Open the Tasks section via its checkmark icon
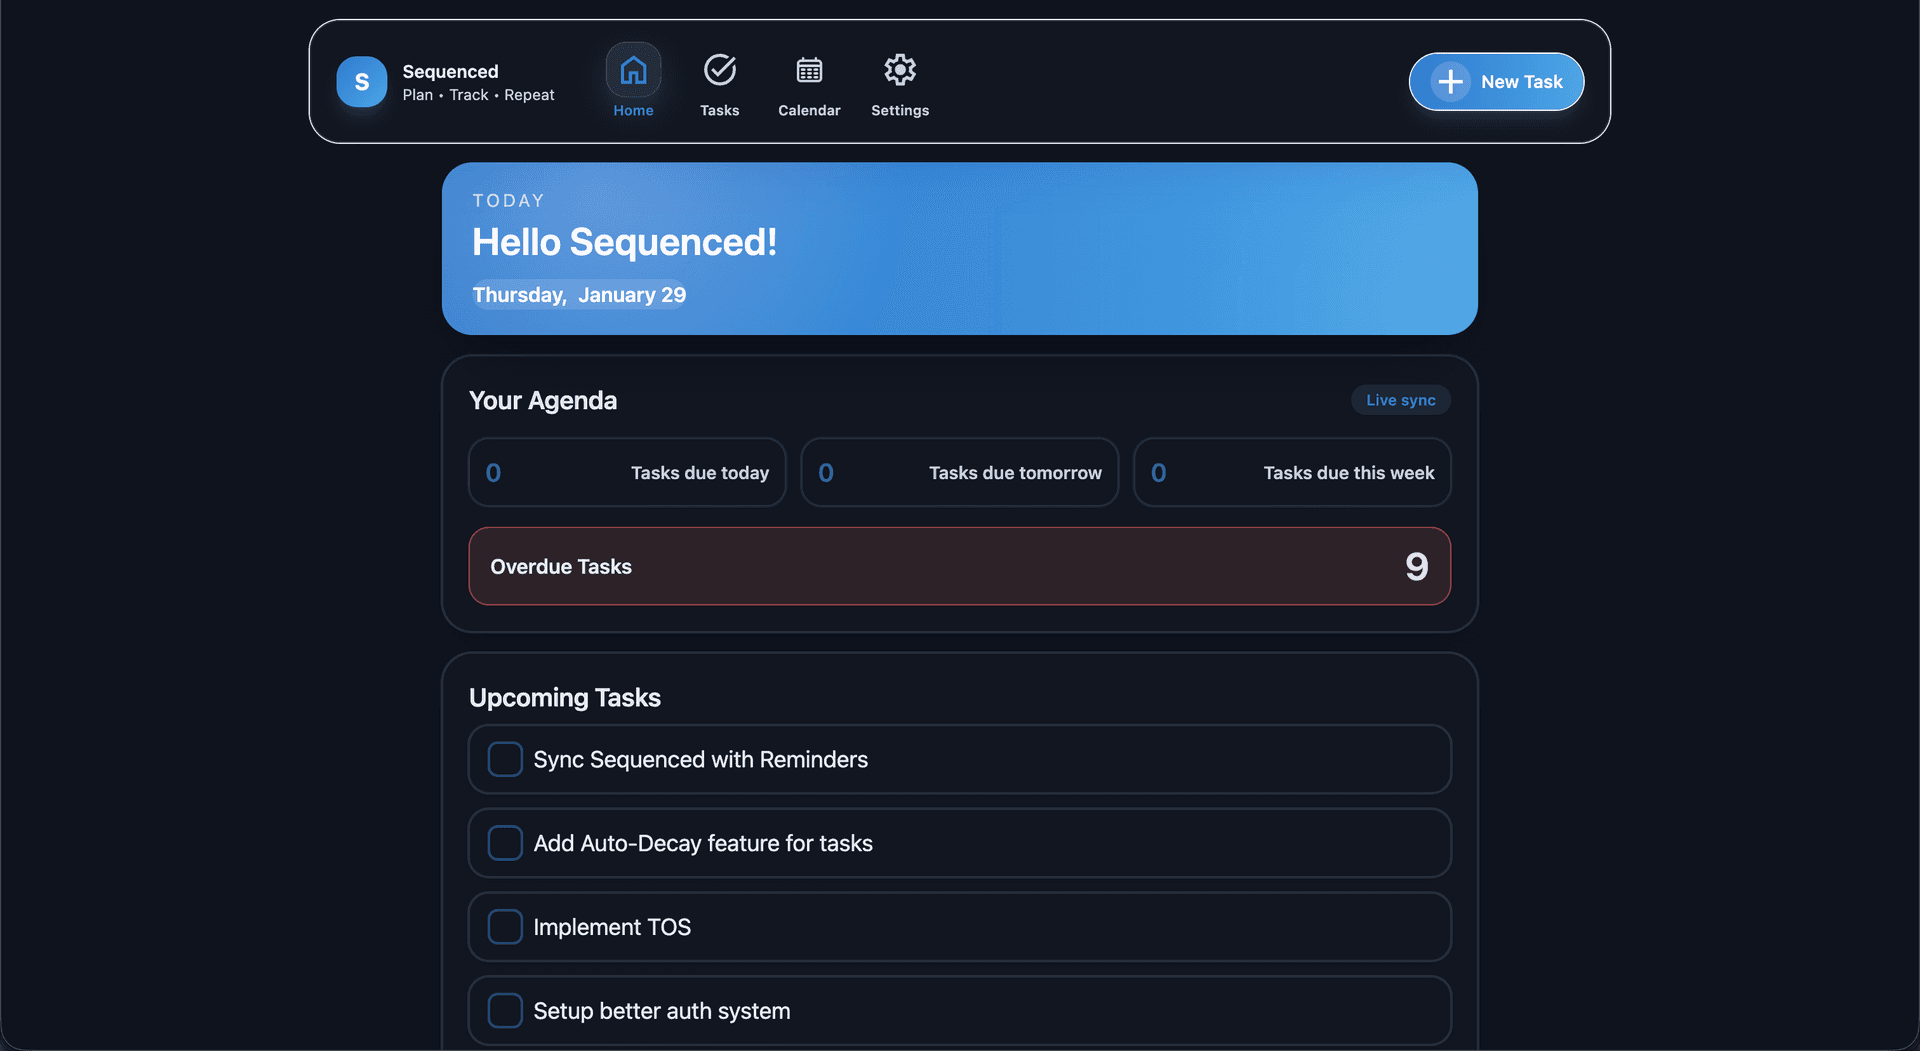This screenshot has width=1920, height=1051. (719, 69)
